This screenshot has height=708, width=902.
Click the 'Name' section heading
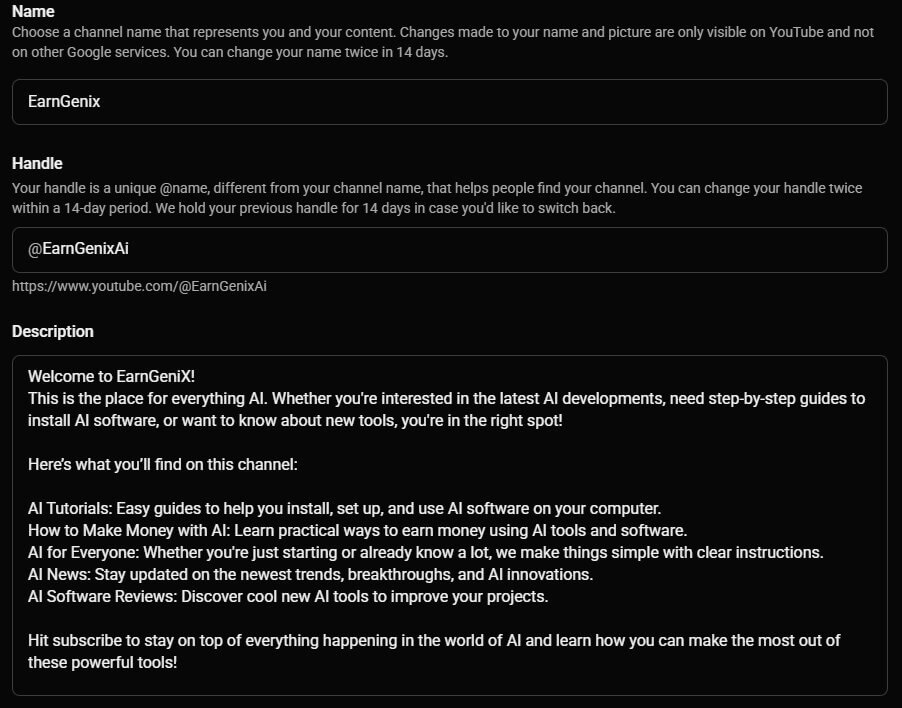(x=33, y=11)
